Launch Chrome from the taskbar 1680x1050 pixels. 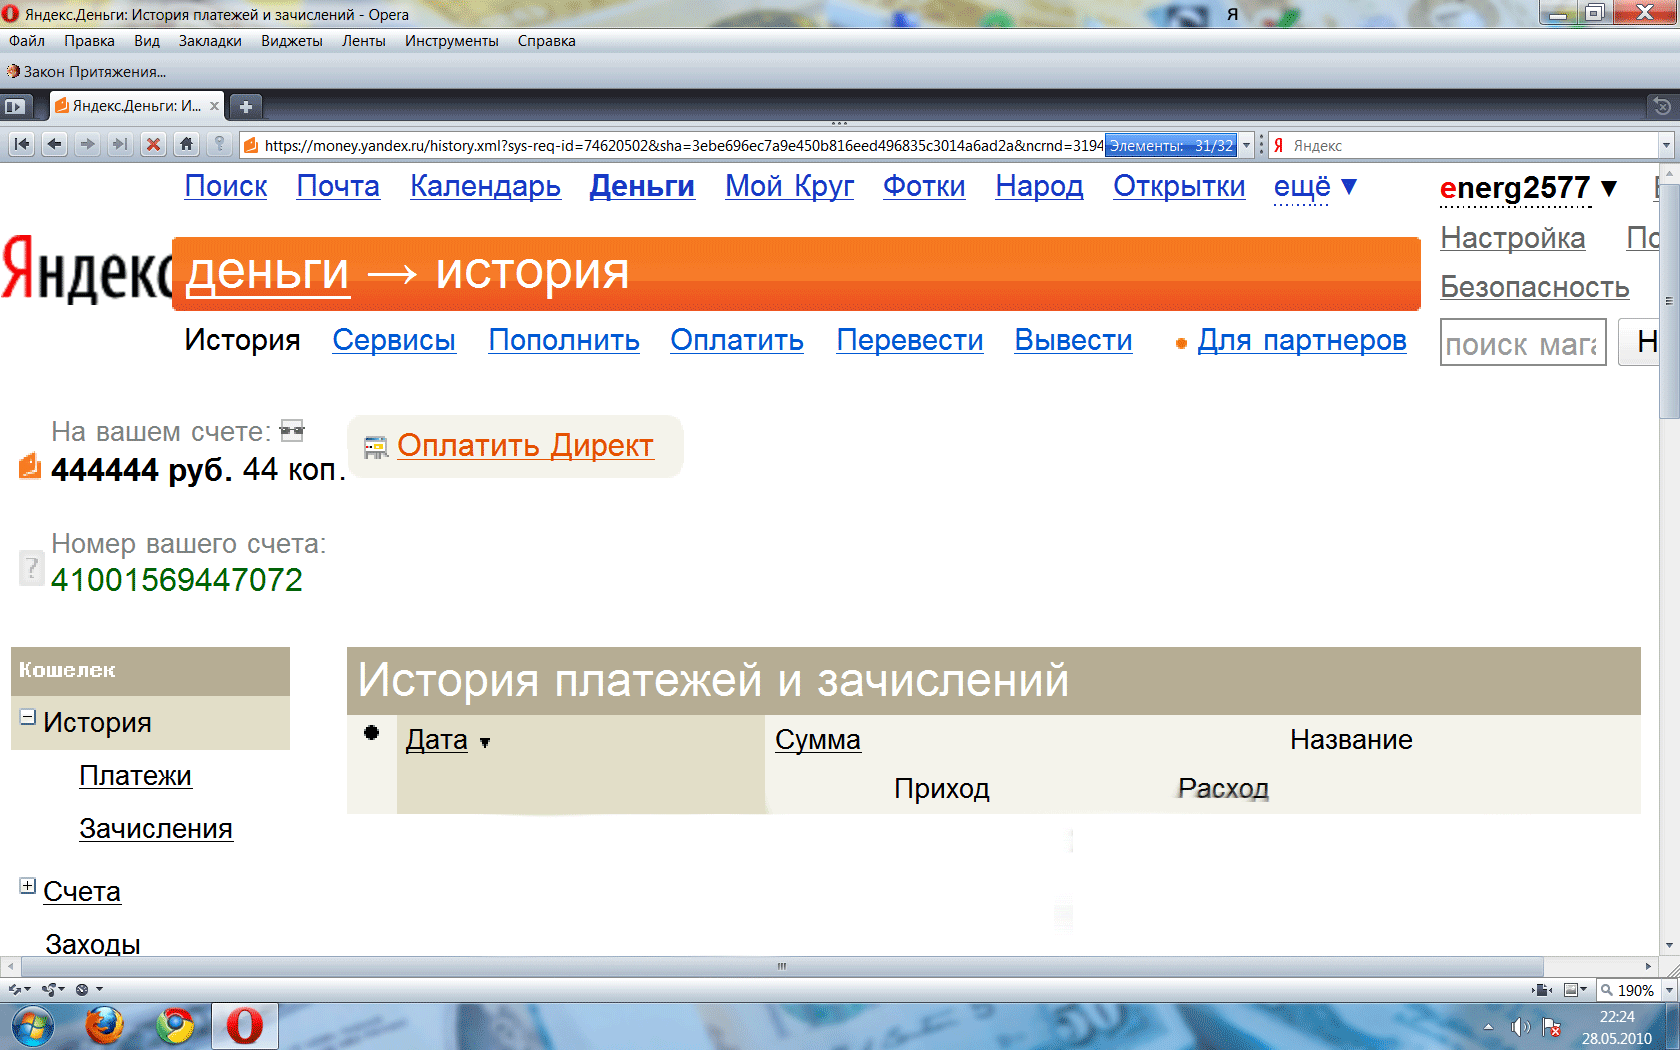coord(175,1026)
